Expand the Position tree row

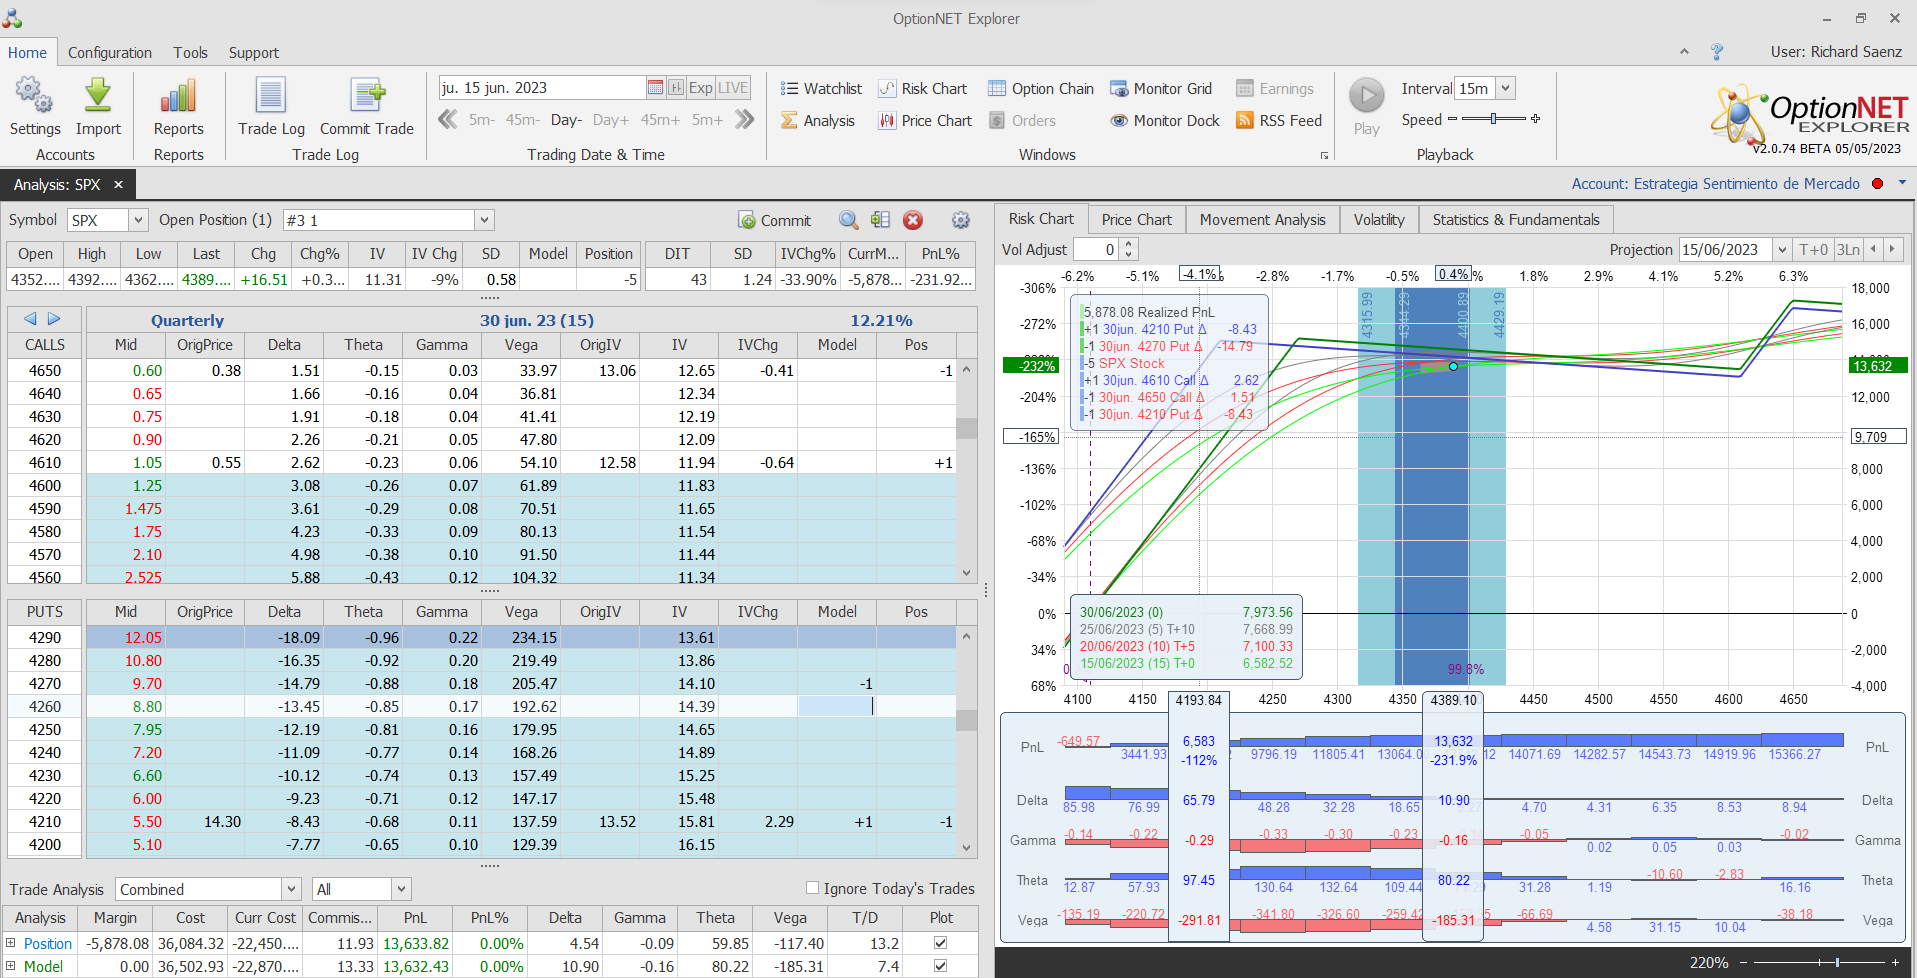(x=11, y=943)
